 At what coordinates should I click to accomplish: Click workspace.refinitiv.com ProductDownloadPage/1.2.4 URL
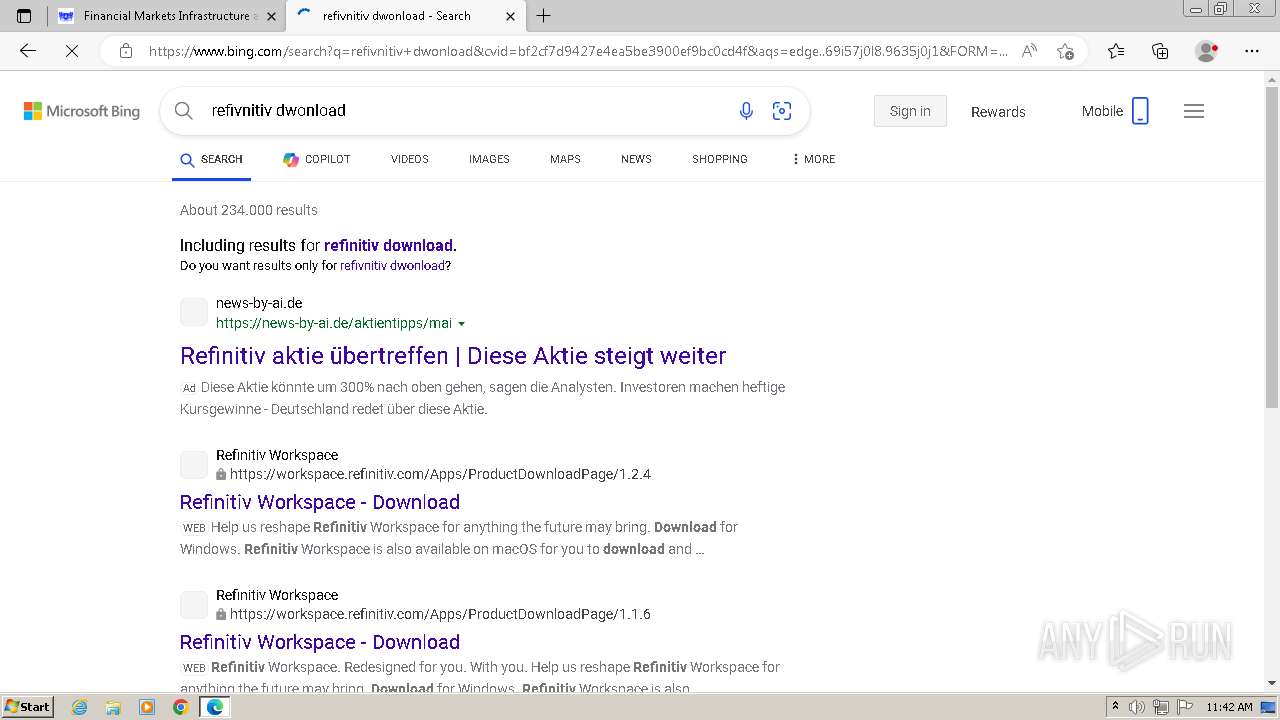440,474
